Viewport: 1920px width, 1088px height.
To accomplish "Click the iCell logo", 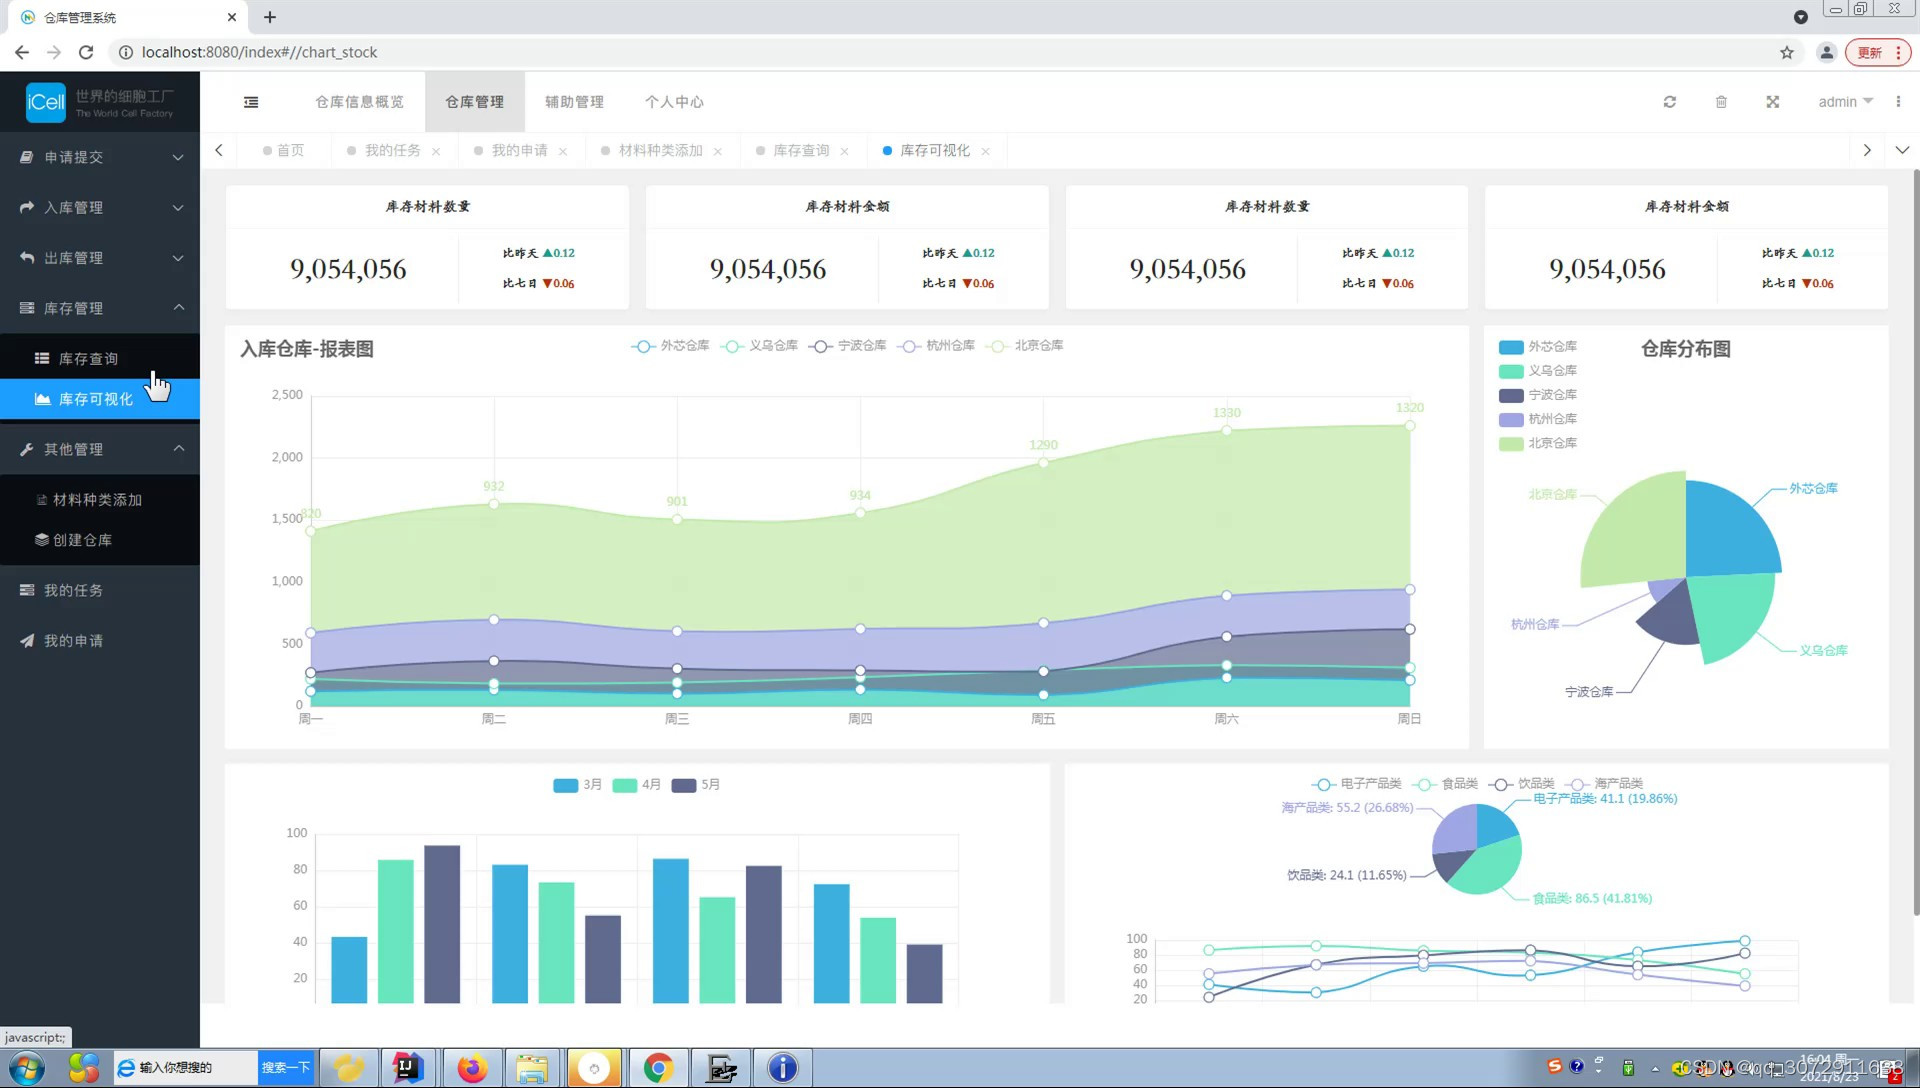I will pyautogui.click(x=46, y=102).
